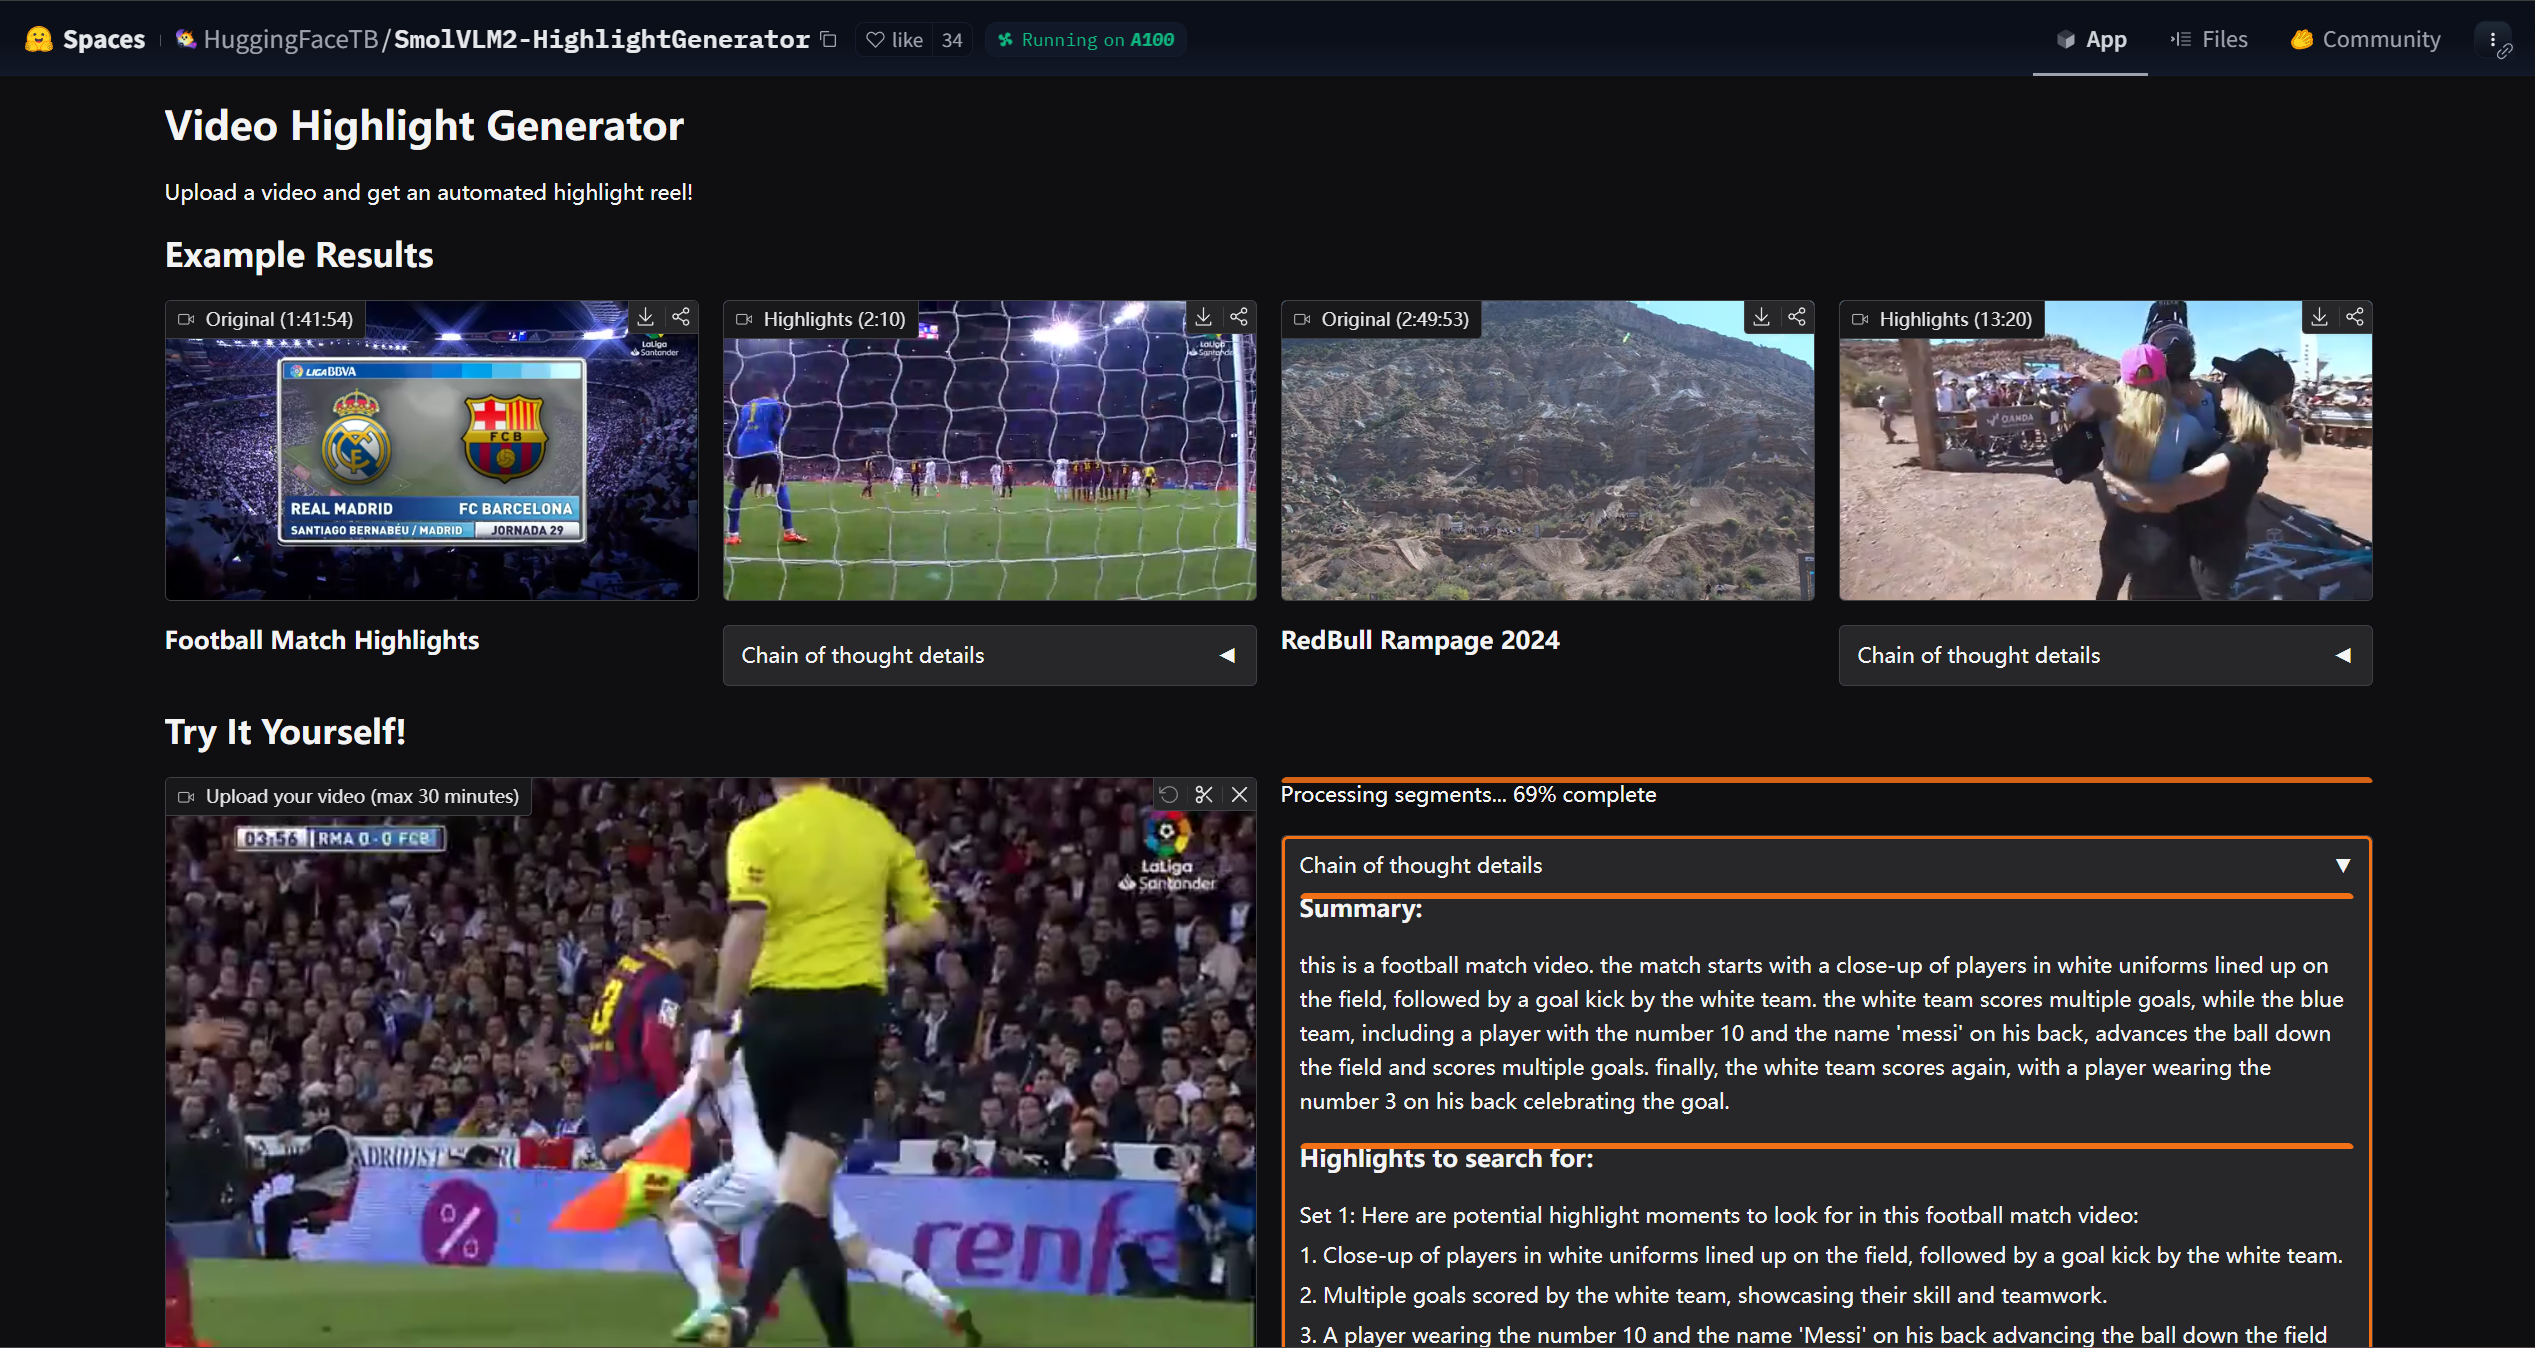The height and width of the screenshot is (1348, 2535).
Task: Copy the Space name with clipboard icon
Action: [829, 39]
